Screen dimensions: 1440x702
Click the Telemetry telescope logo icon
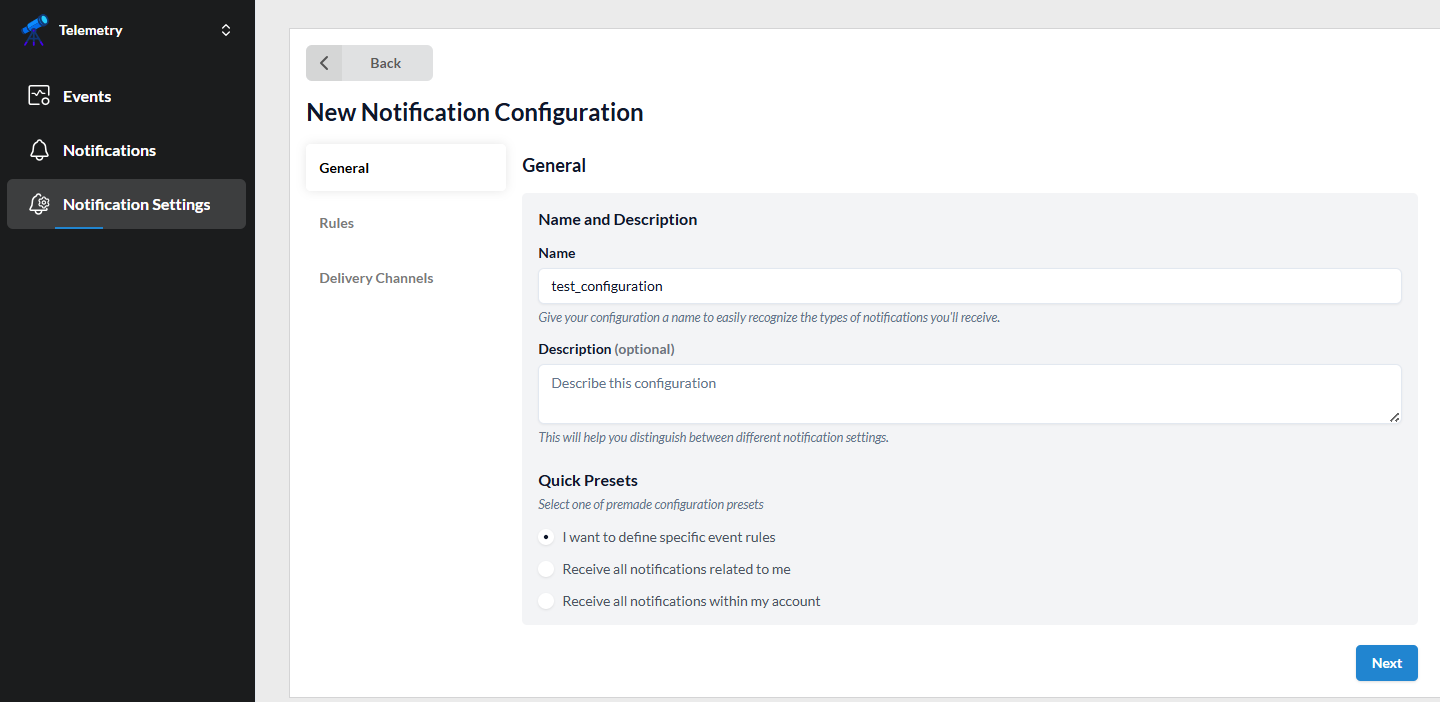35,30
